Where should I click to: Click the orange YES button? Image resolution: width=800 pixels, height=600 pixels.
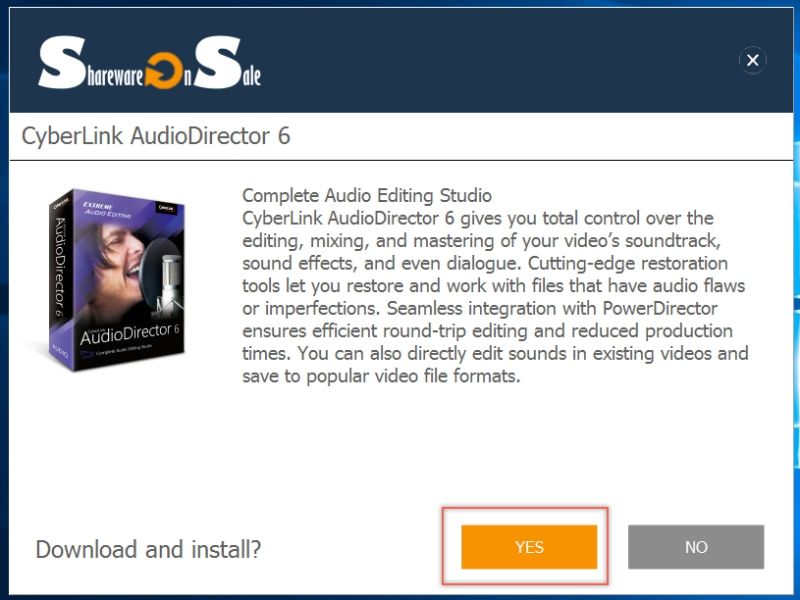pyautogui.click(x=529, y=547)
